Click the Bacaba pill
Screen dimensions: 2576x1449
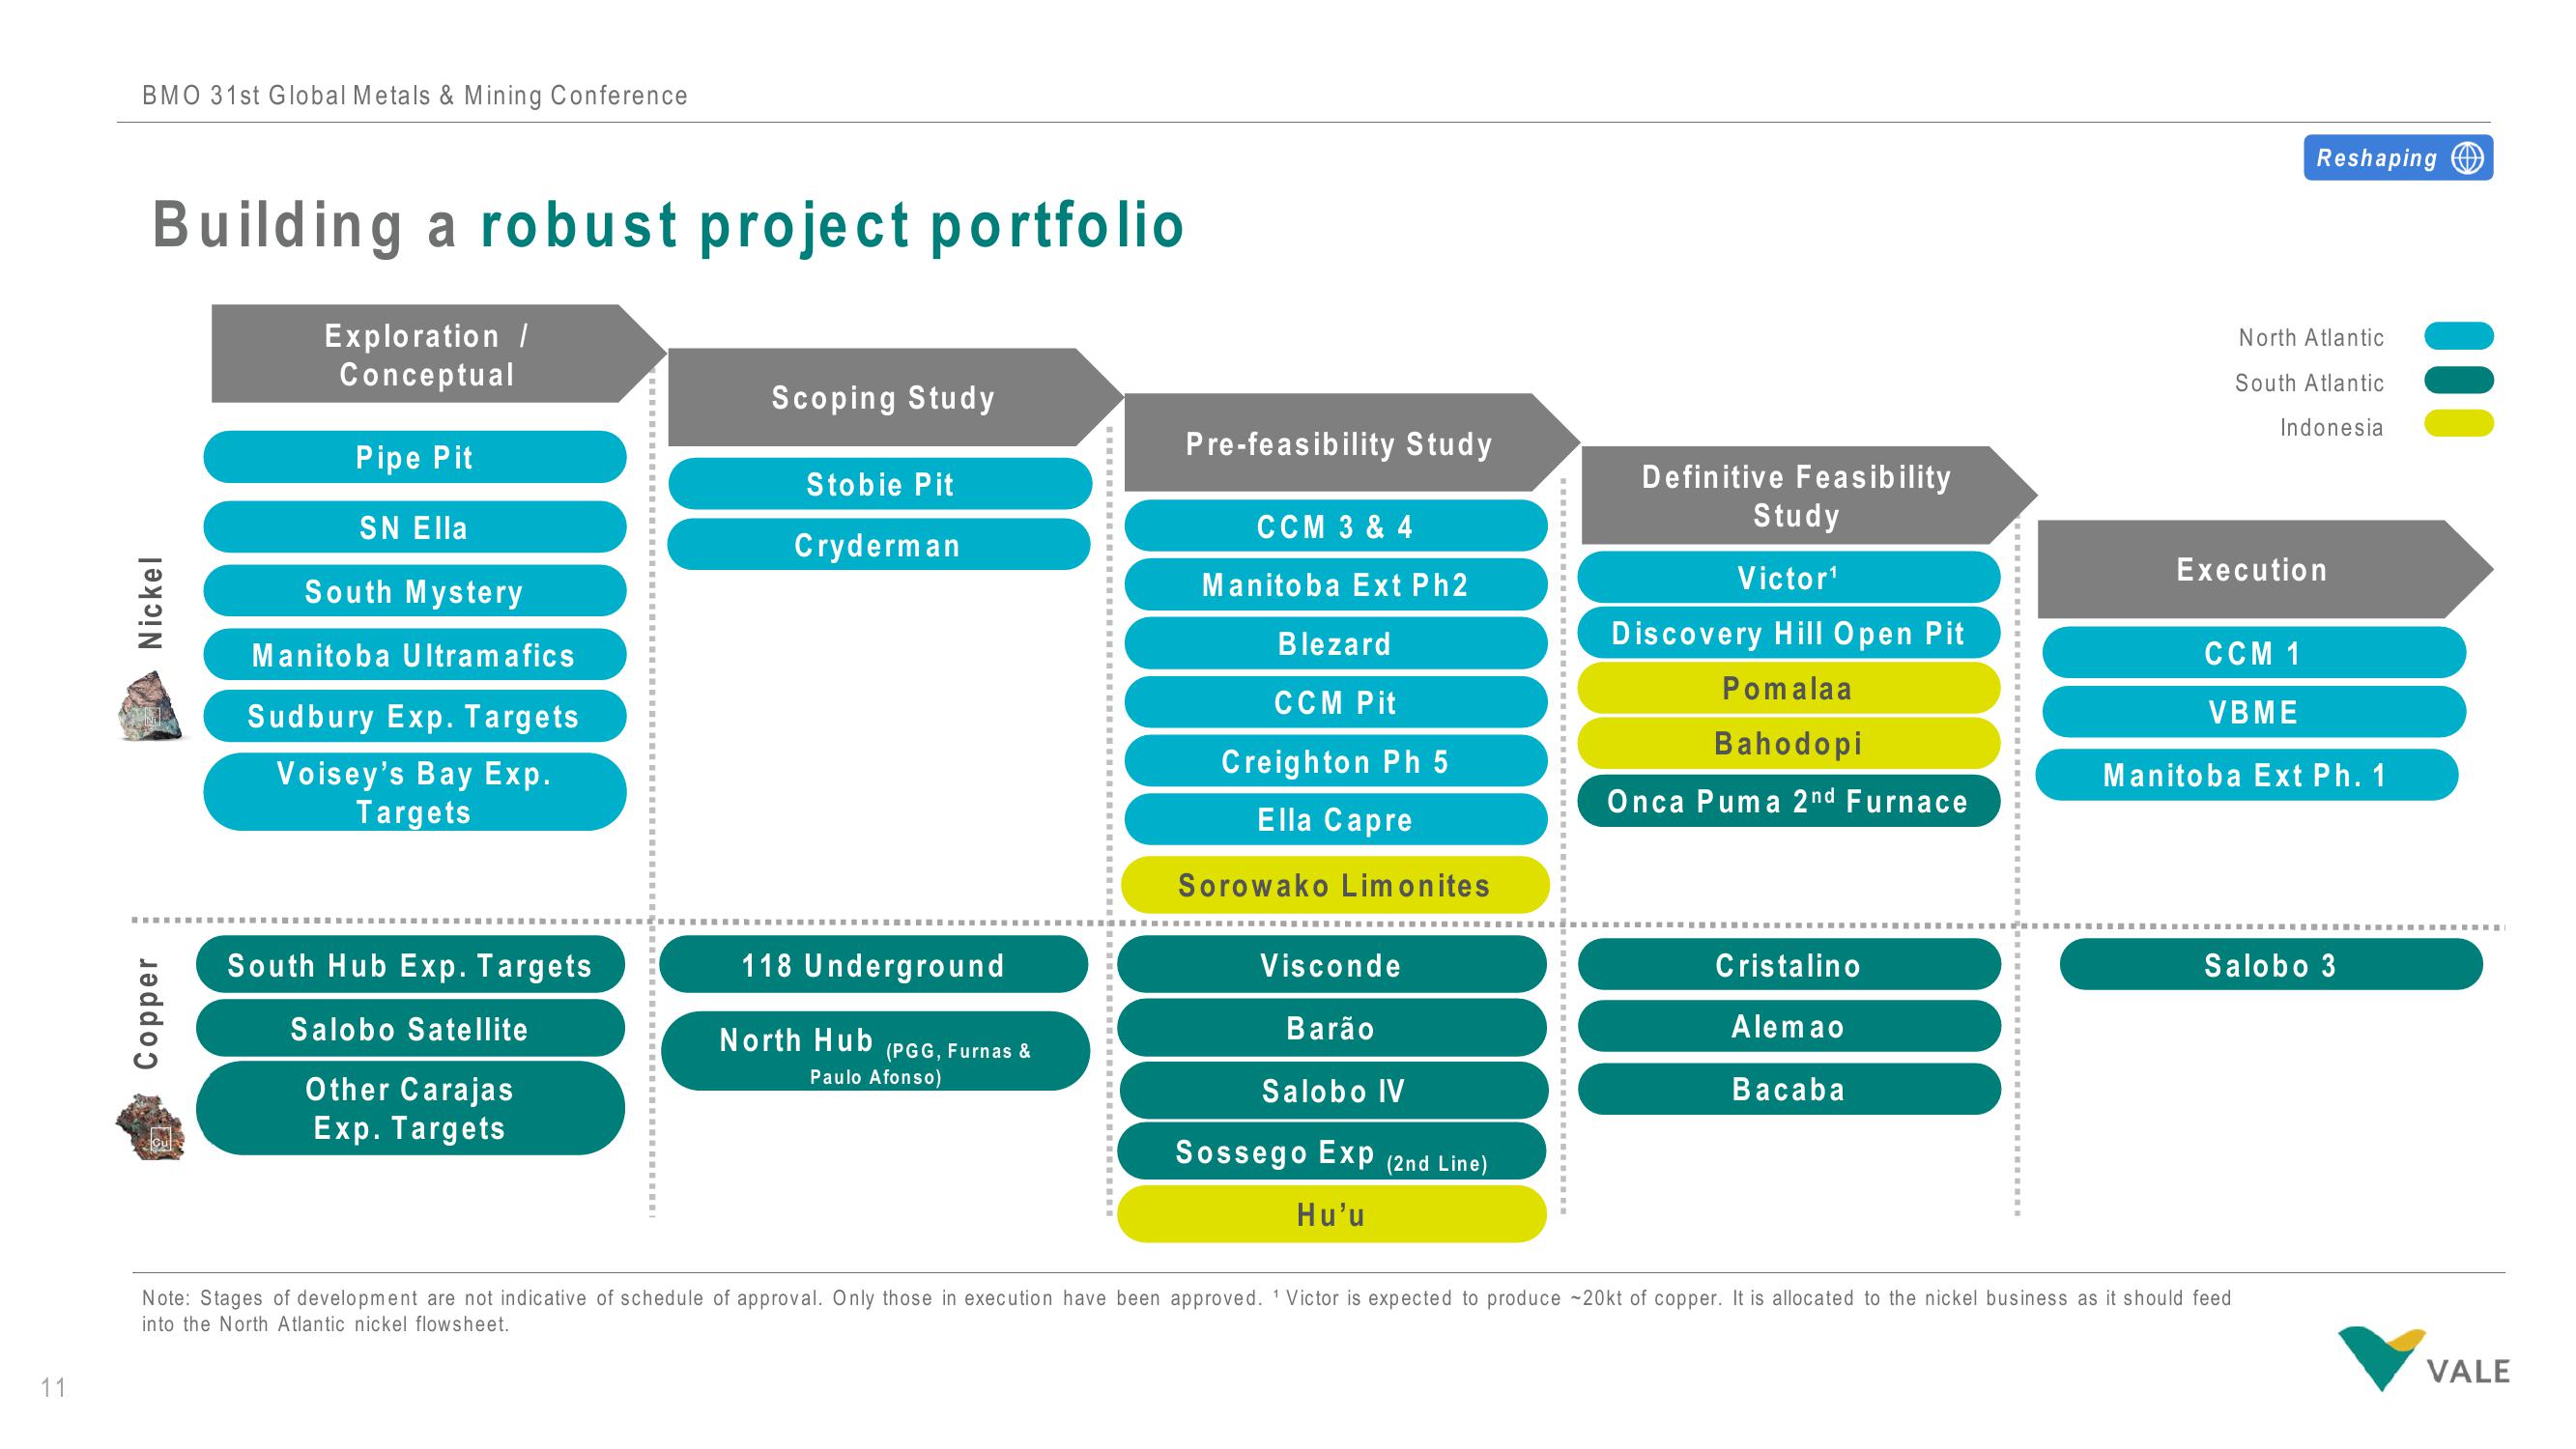[x=1789, y=1089]
